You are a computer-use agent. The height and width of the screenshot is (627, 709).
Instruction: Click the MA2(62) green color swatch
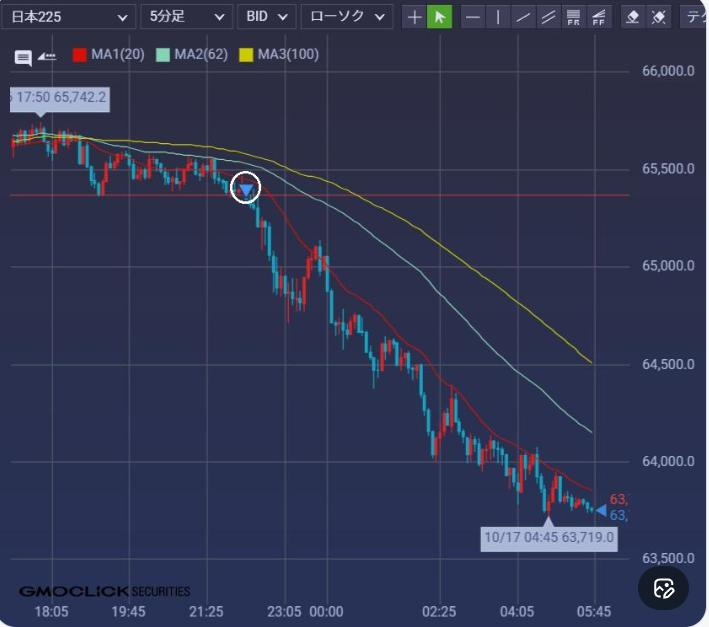point(163,55)
